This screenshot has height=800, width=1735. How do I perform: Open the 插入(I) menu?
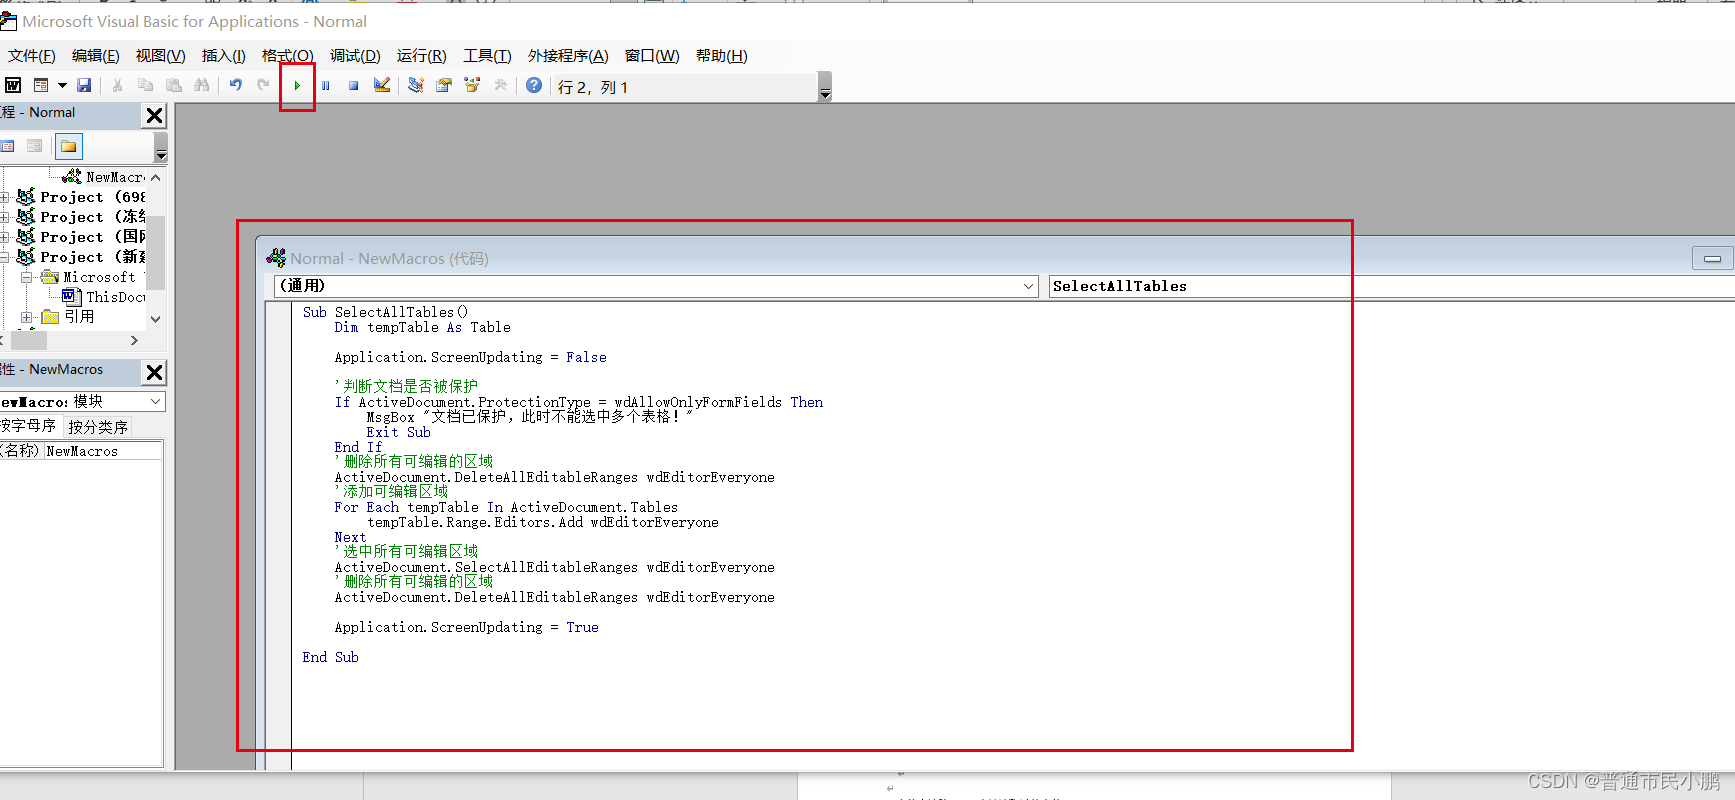[x=224, y=56]
